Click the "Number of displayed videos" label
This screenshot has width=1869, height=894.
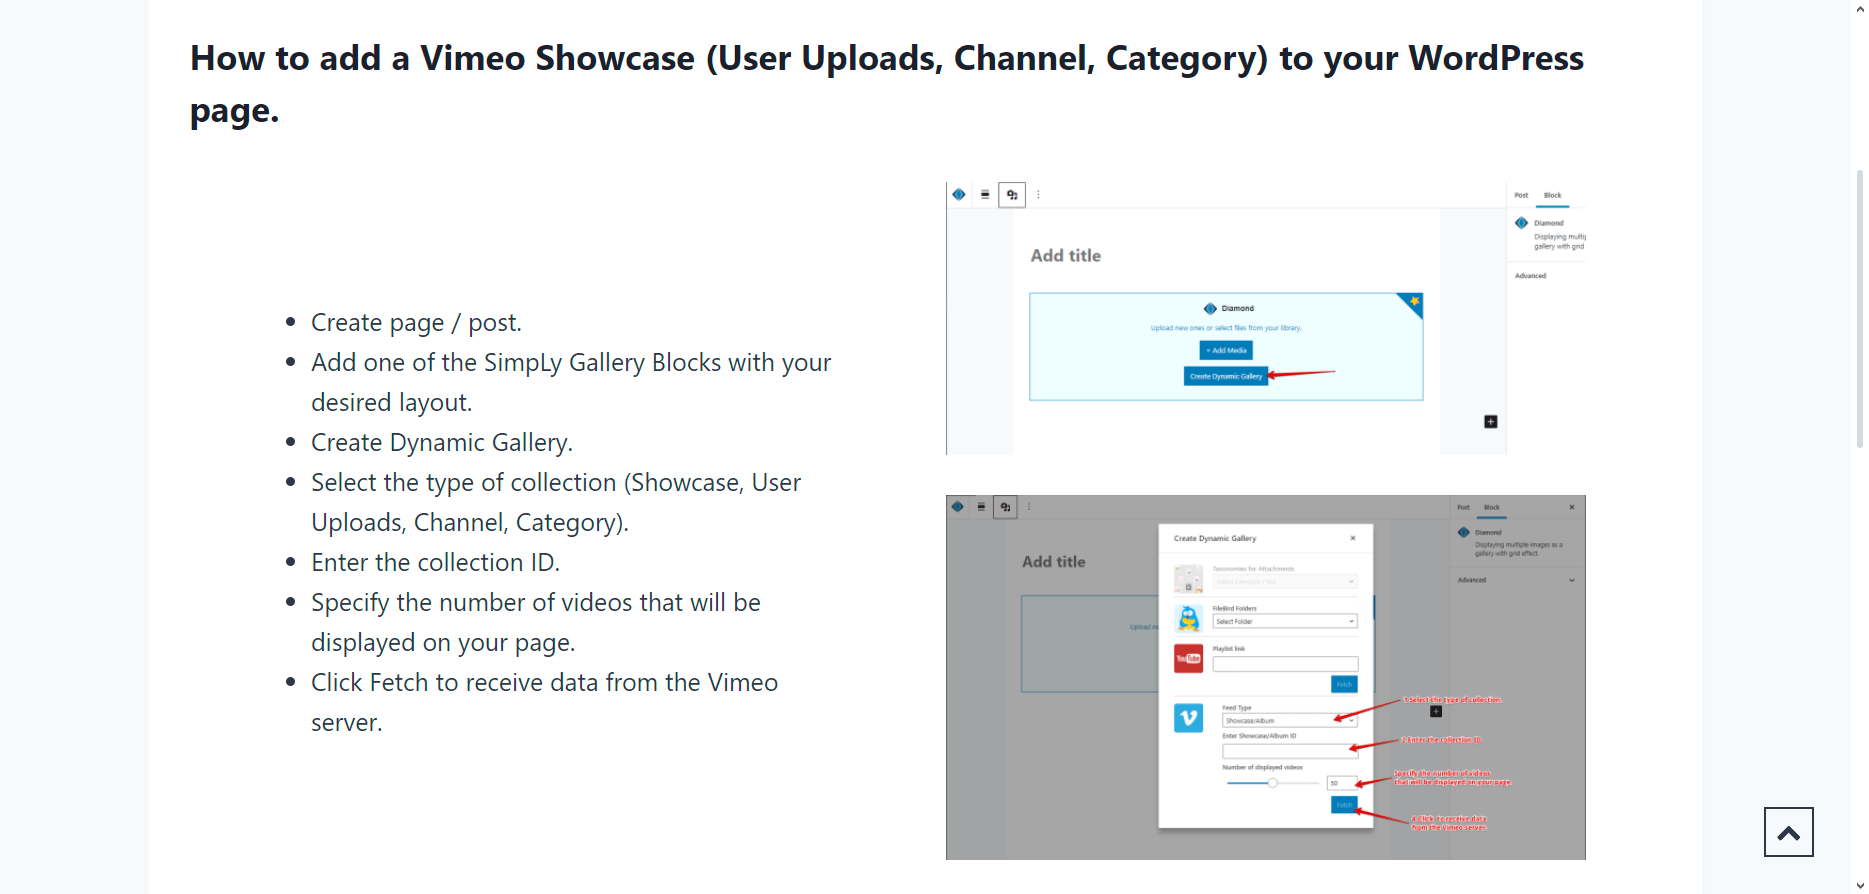pyautogui.click(x=1262, y=767)
